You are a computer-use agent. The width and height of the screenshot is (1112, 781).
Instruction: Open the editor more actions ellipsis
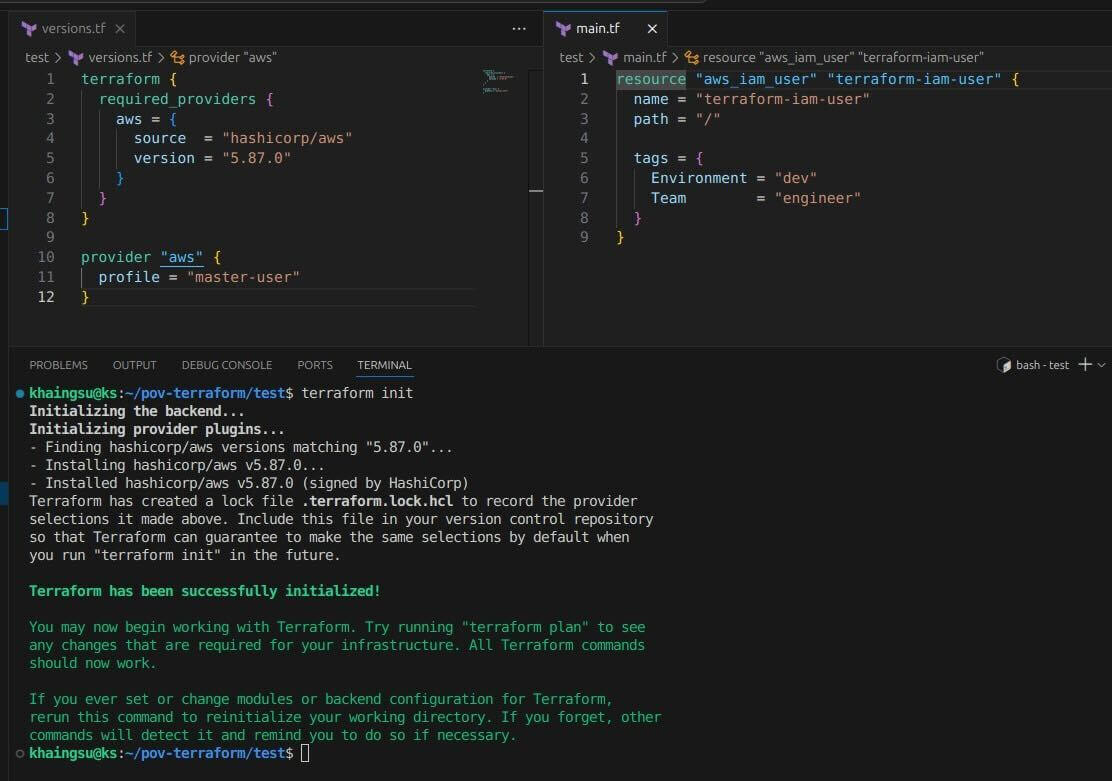pyautogui.click(x=519, y=28)
